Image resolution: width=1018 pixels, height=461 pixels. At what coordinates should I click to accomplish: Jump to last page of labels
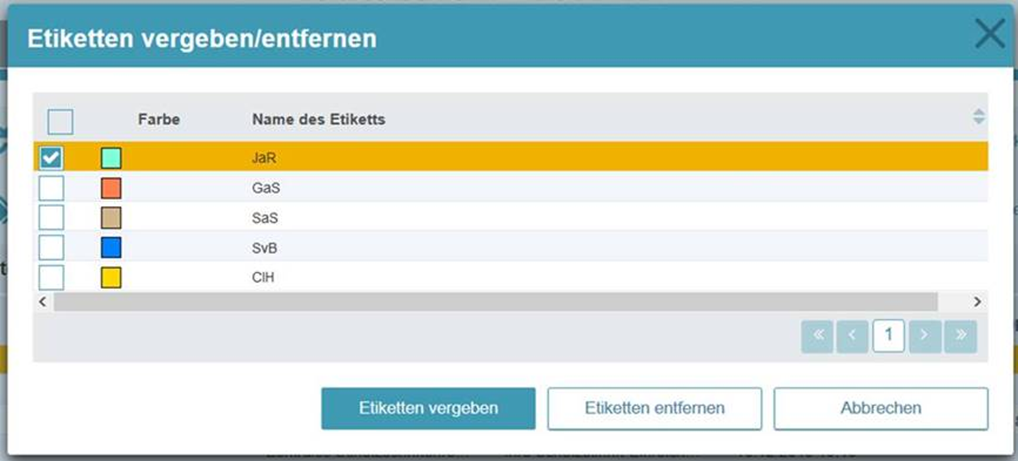[x=961, y=336]
